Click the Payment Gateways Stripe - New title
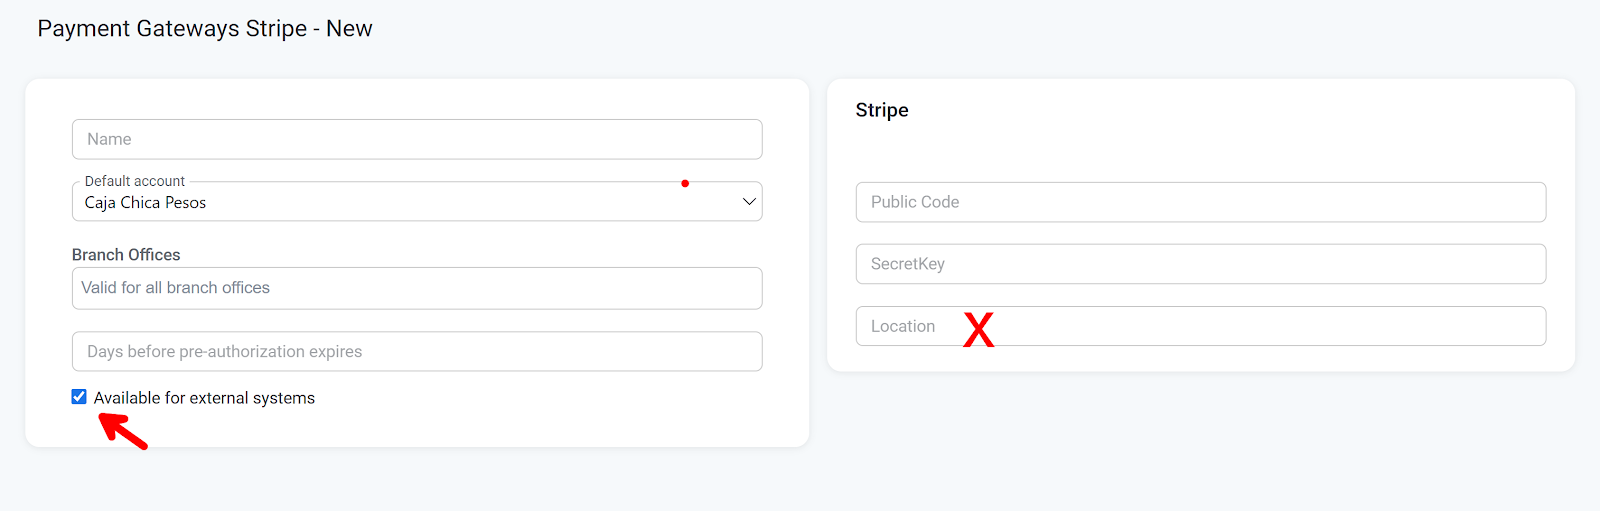 [205, 29]
